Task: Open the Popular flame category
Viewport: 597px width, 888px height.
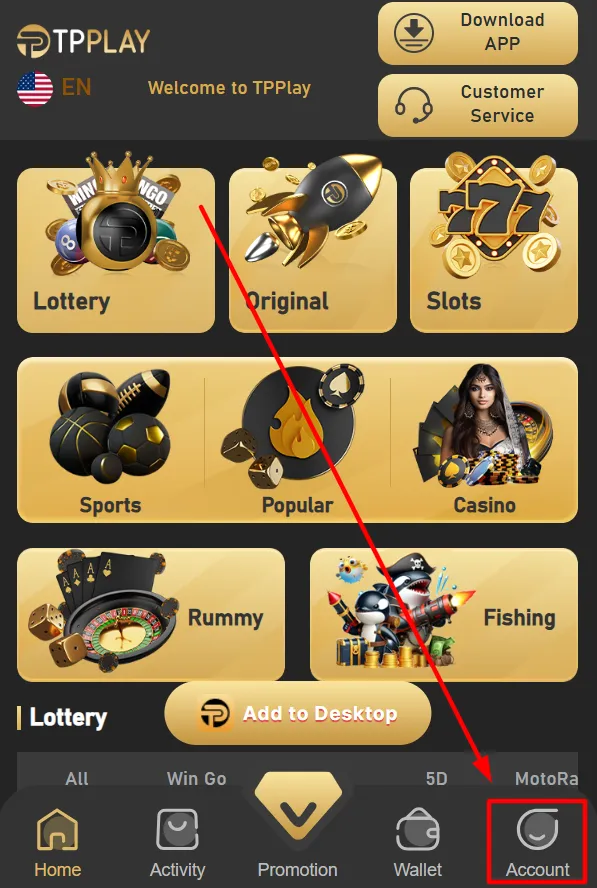Action: click(297, 439)
